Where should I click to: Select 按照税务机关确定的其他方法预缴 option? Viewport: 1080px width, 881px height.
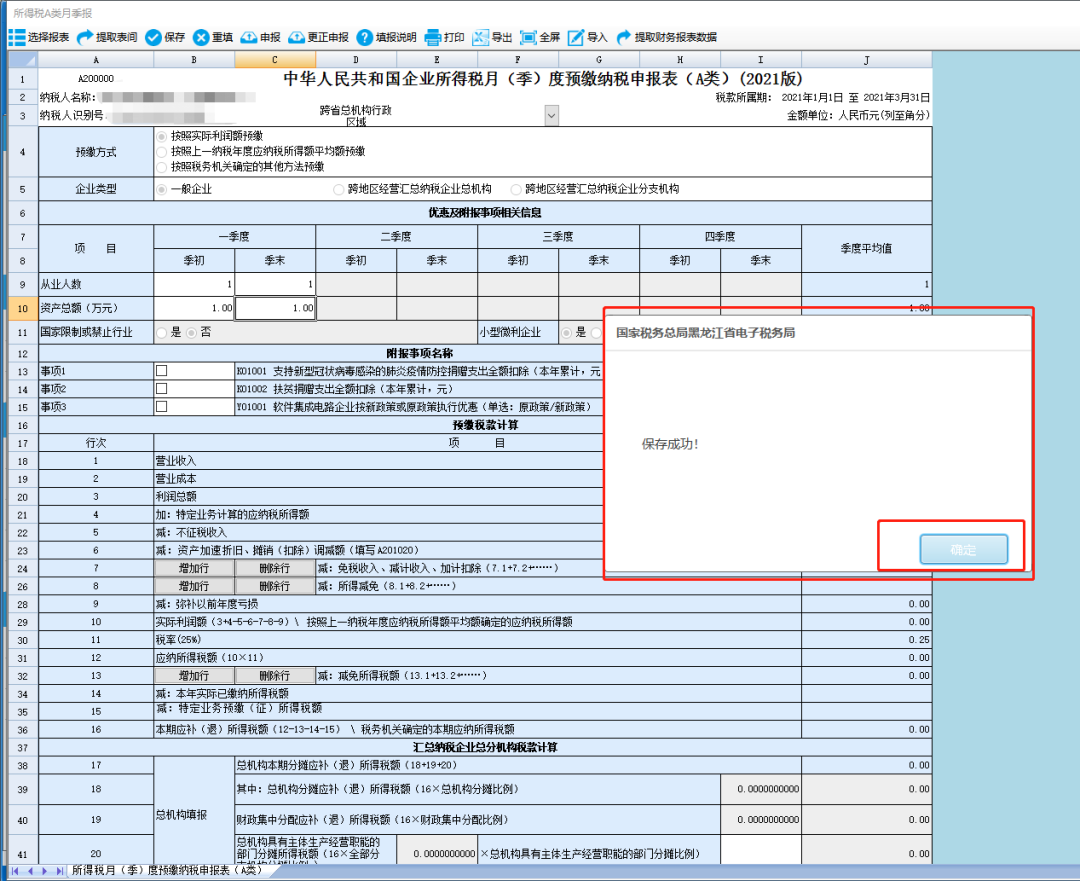[x=161, y=167]
